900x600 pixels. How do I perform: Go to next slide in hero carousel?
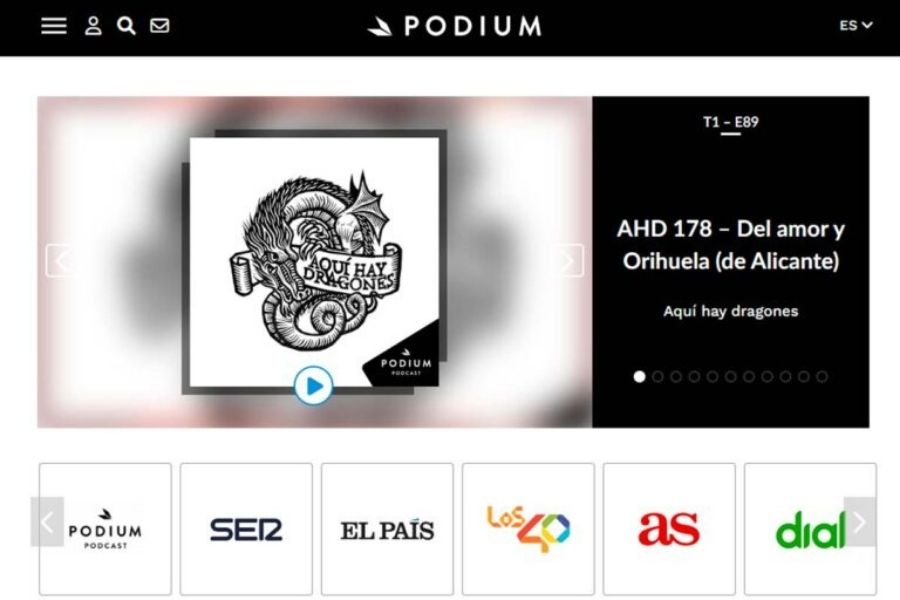pos(568,261)
